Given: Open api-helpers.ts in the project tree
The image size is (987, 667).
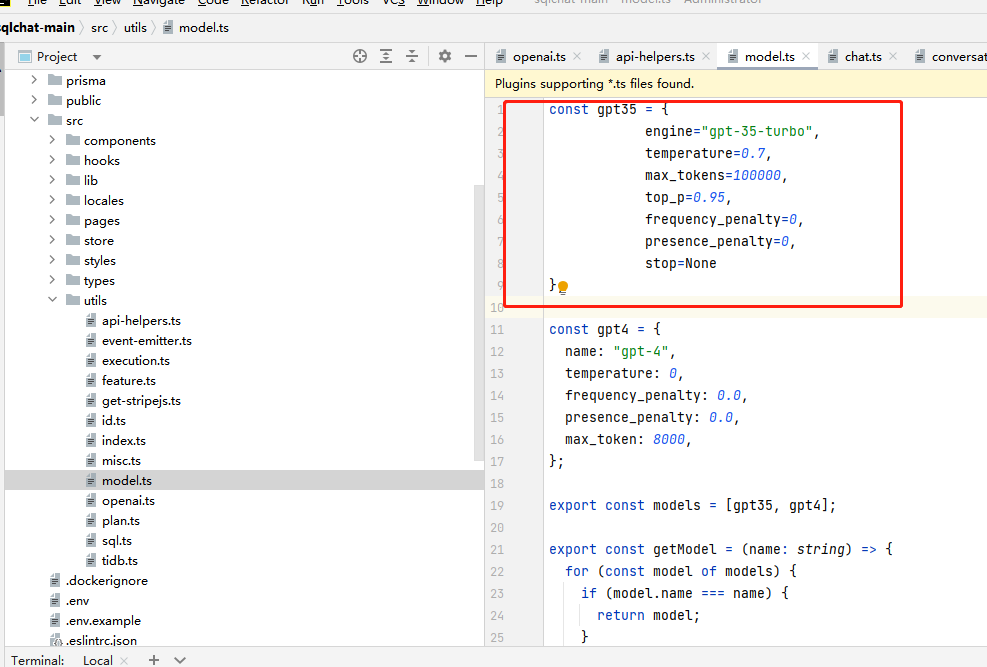Looking at the screenshot, I should pyautogui.click(x=141, y=320).
